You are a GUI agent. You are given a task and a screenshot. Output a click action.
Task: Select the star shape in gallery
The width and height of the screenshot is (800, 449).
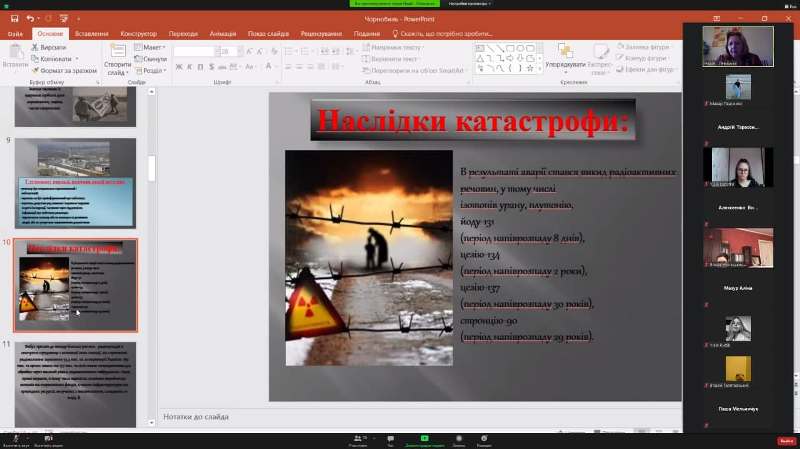tap(530, 68)
